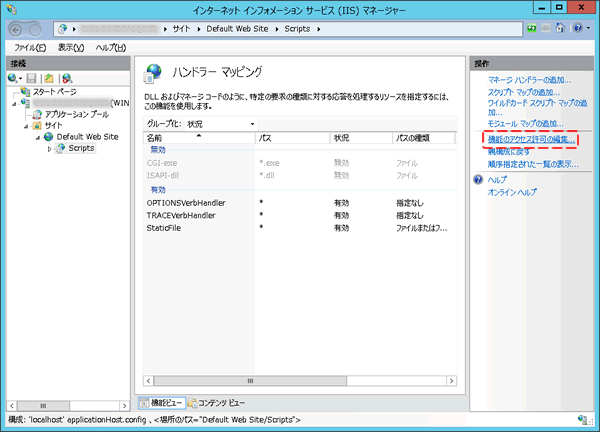This screenshot has height=432, width=600.
Task: Click the status bar configuration icon at bottom right
Action: pyautogui.click(x=582, y=420)
